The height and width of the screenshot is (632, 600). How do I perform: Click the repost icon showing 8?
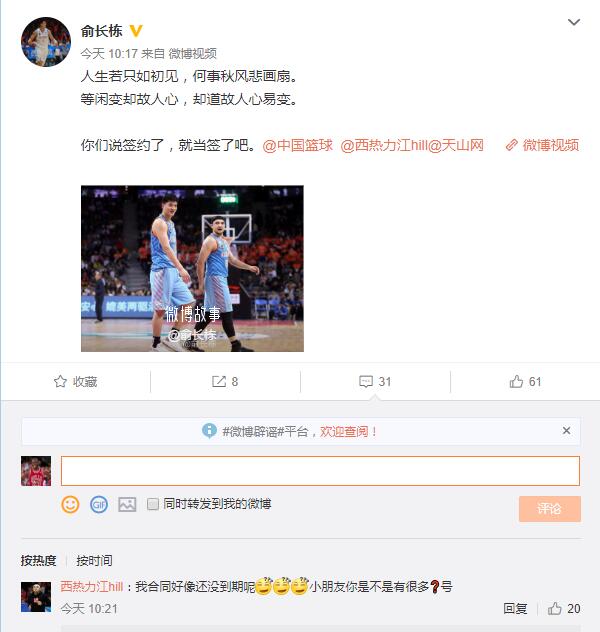[219, 381]
